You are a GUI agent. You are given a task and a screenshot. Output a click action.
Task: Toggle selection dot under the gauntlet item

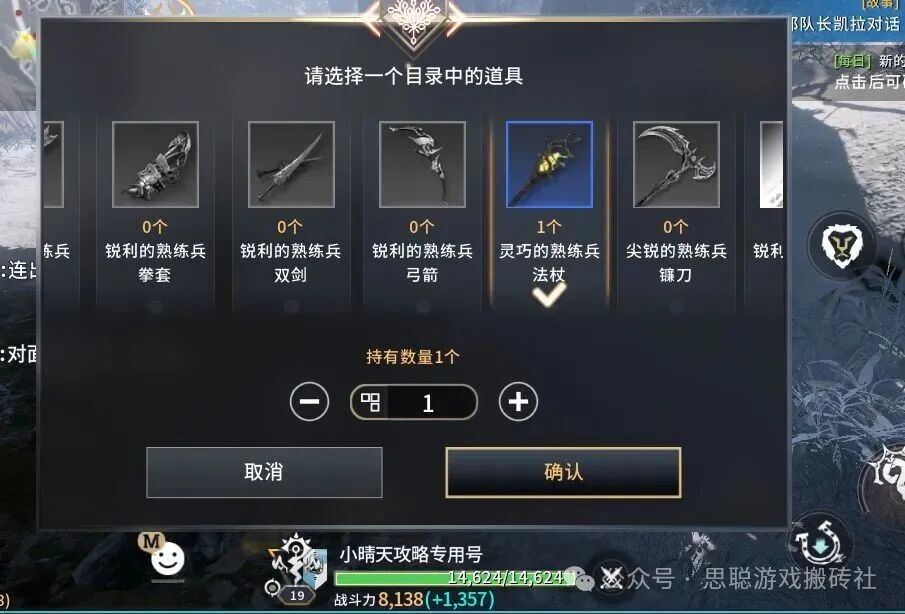(155, 307)
